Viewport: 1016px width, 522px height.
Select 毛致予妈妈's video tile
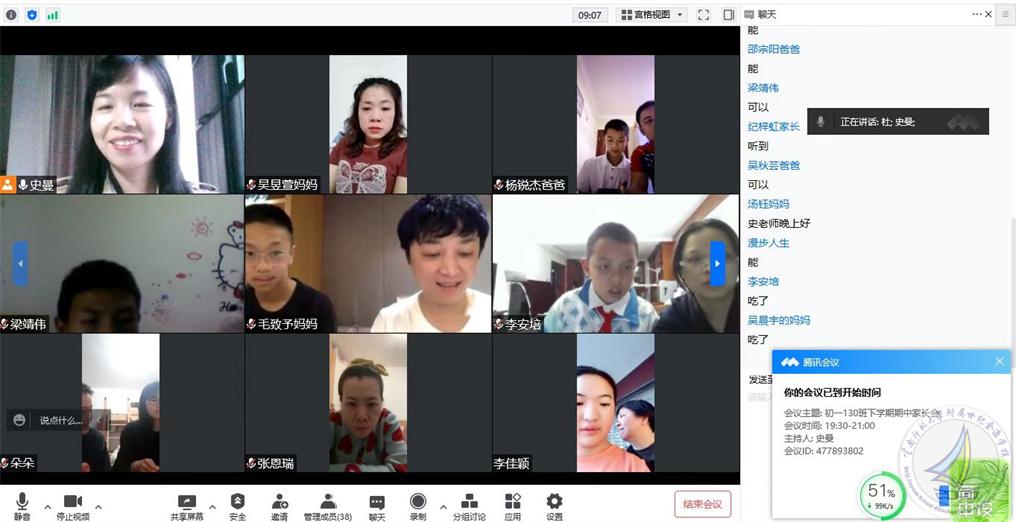[x=368, y=264]
